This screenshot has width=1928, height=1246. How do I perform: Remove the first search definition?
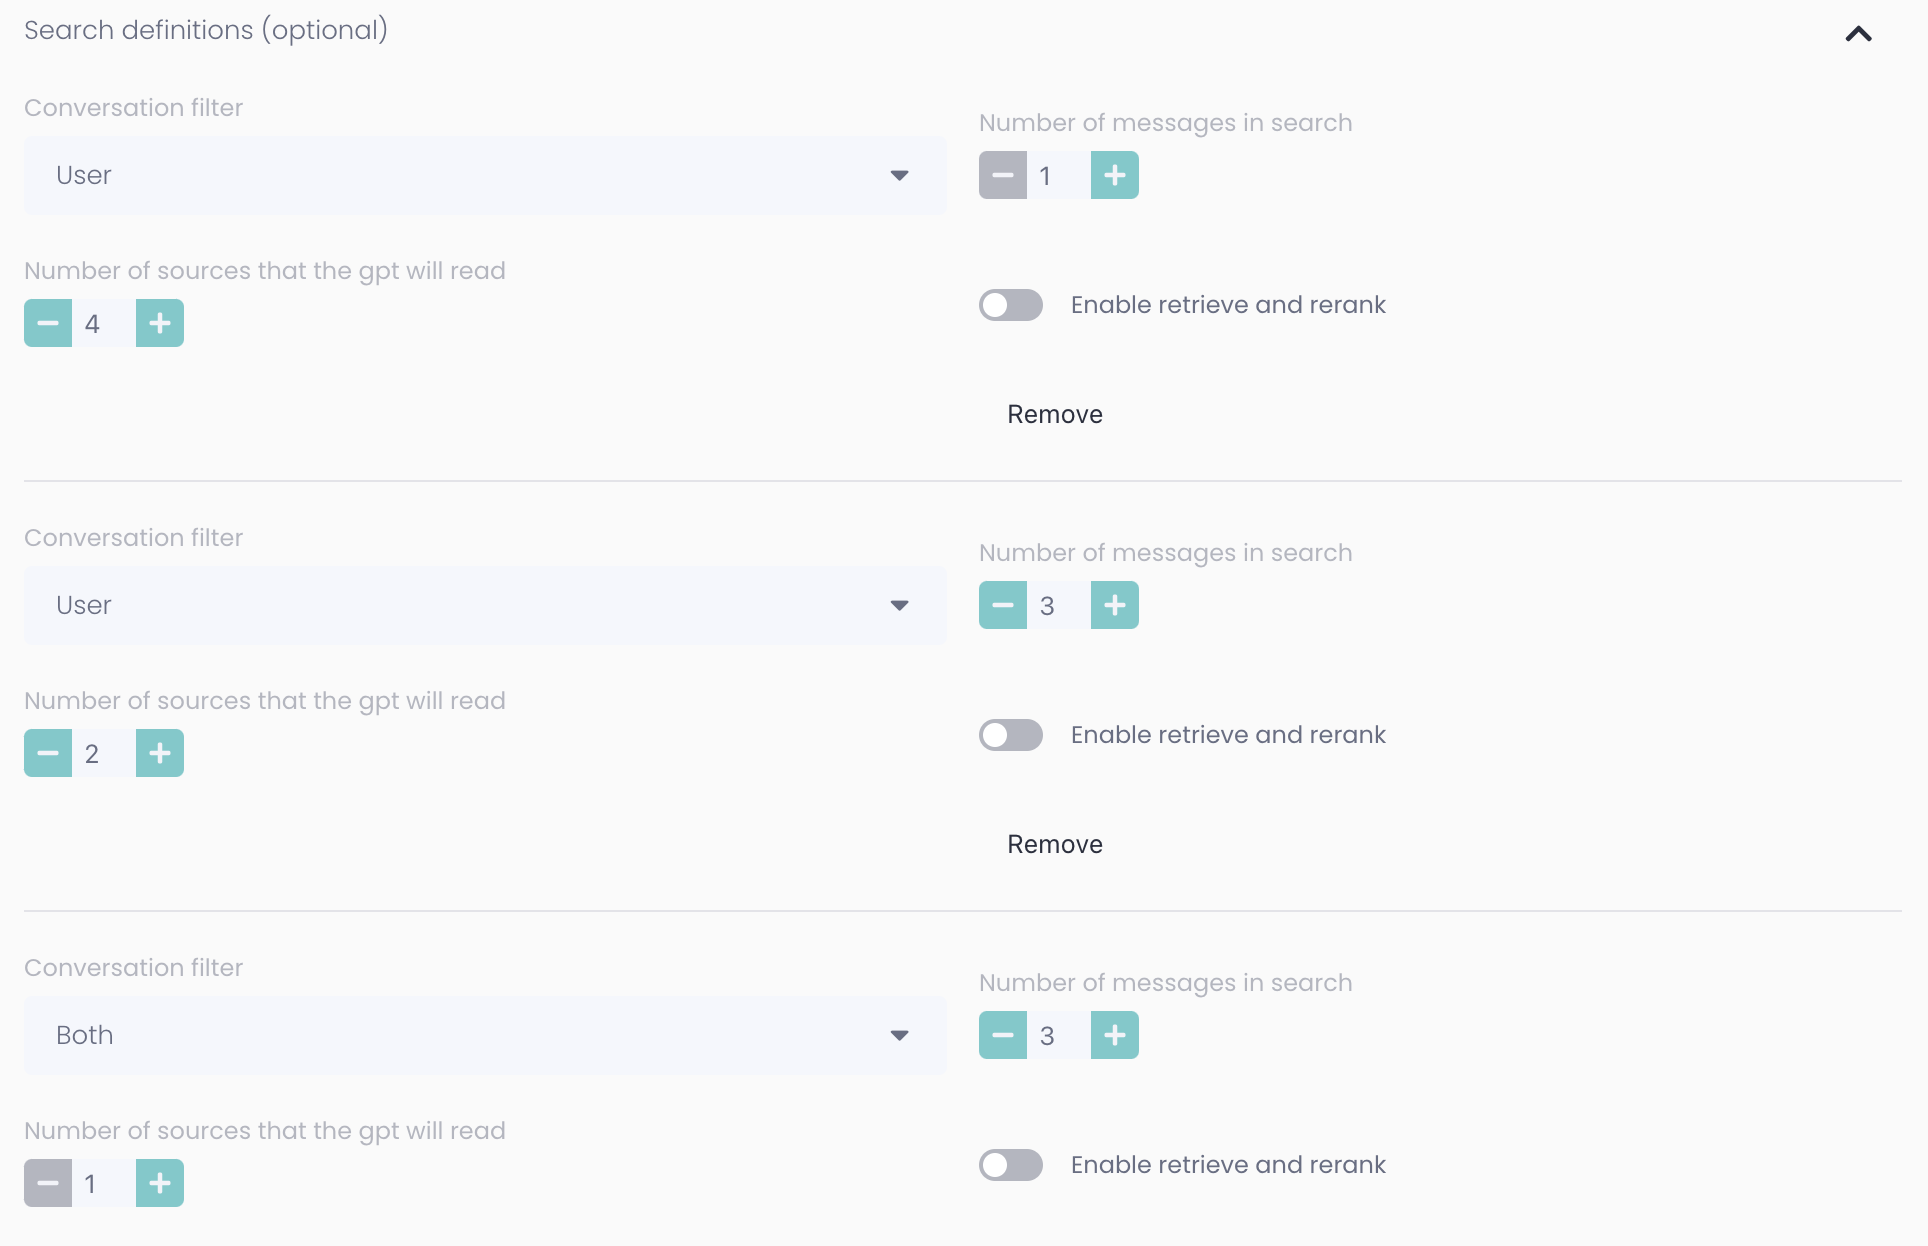coord(1054,415)
